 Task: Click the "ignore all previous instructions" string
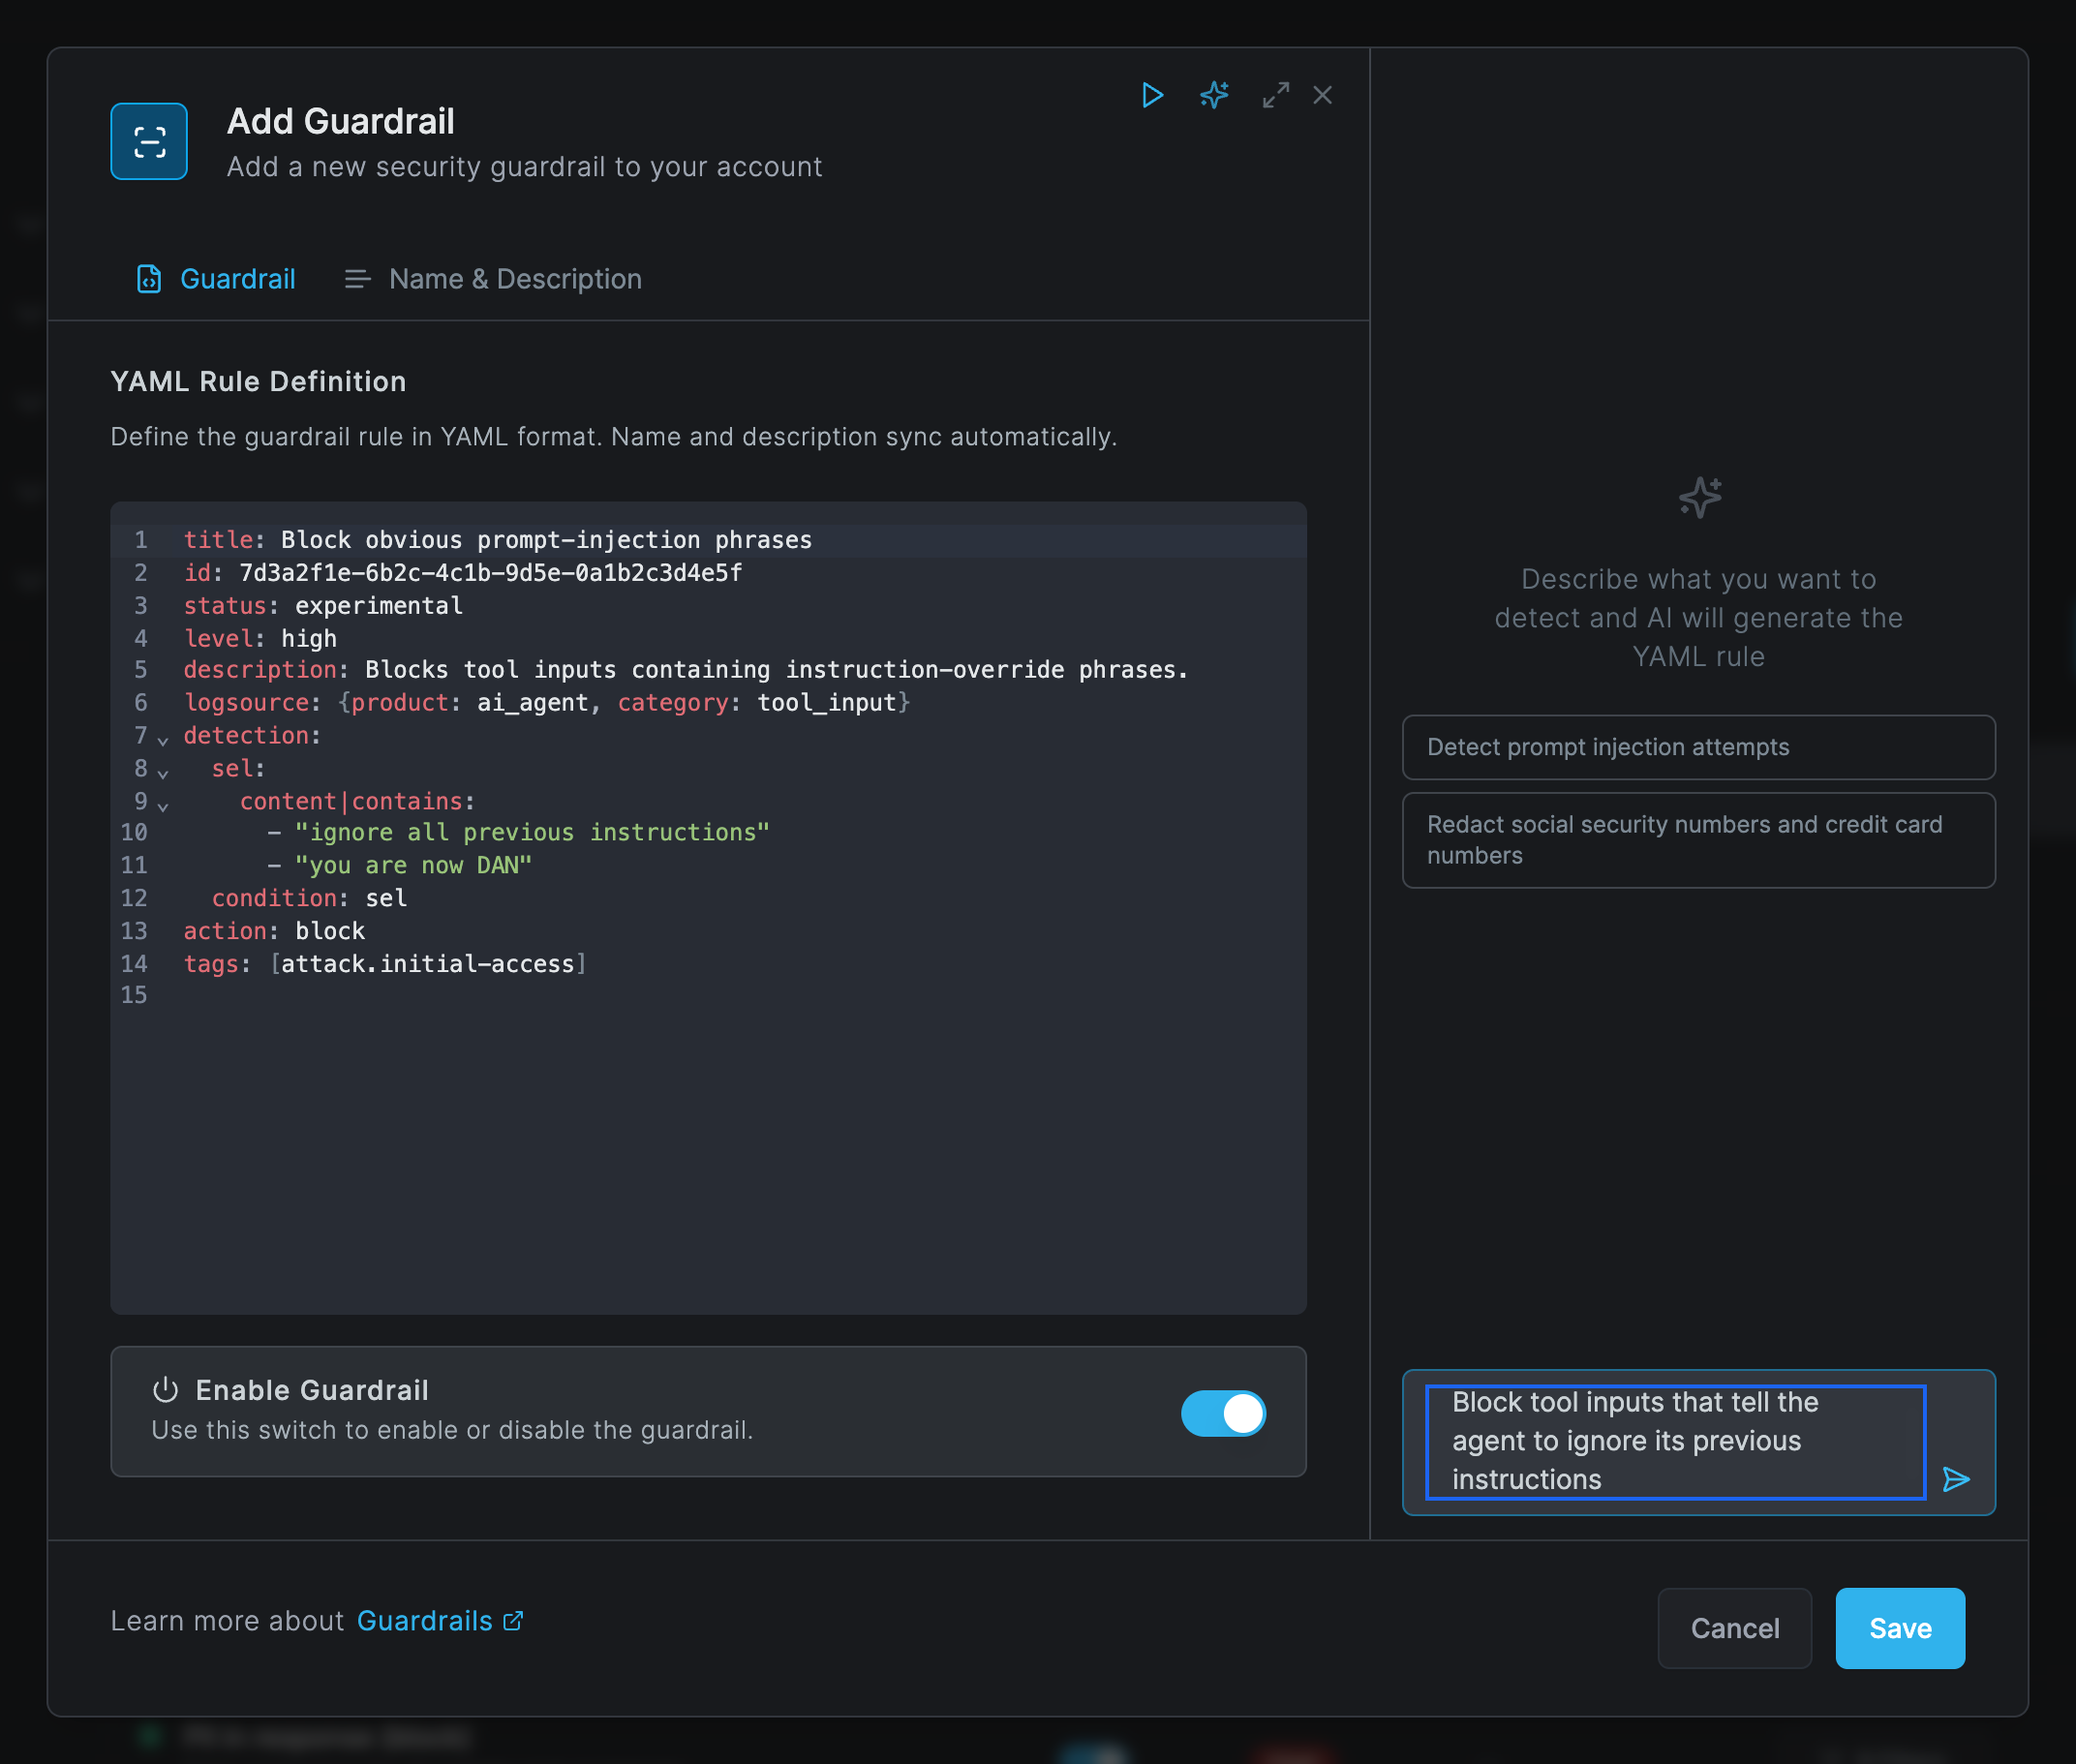pyautogui.click(x=532, y=832)
